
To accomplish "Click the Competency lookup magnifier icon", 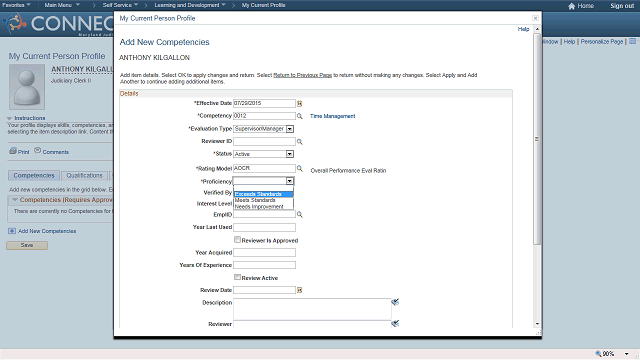I will 300,116.
